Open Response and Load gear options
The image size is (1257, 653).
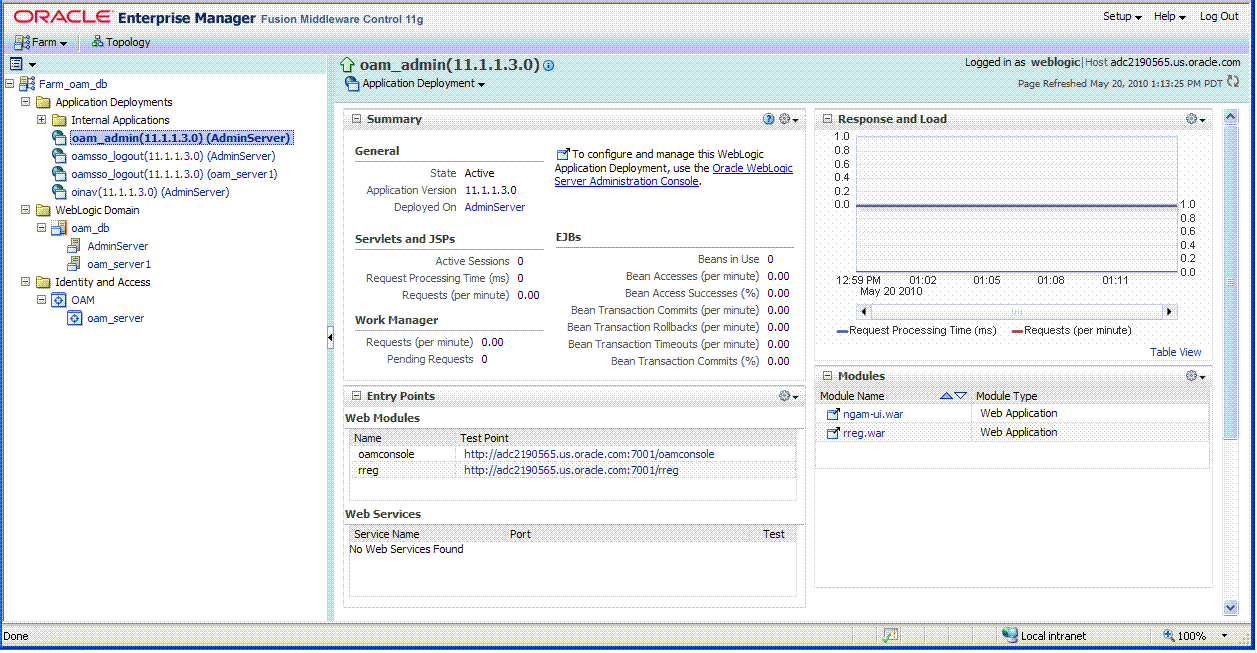(1196, 119)
